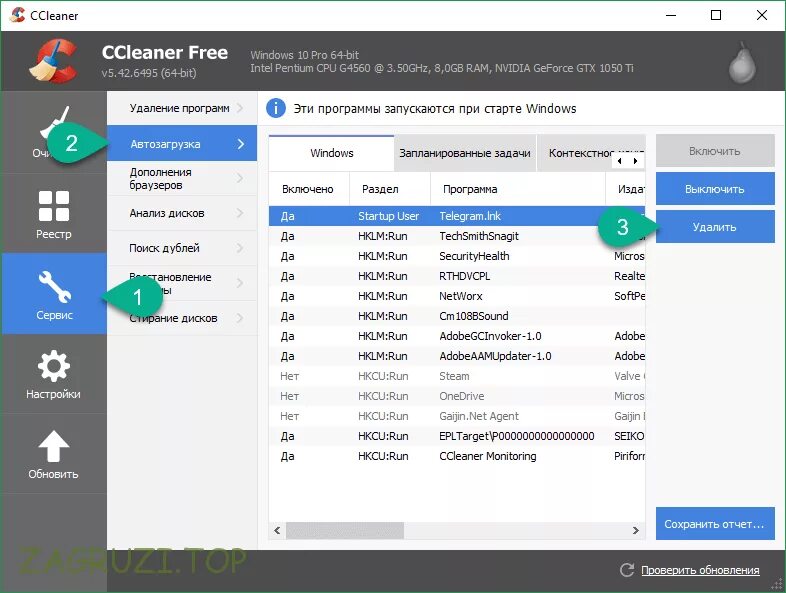Switch to the Windows tab
Viewport: 786px width, 593px height.
click(331, 153)
